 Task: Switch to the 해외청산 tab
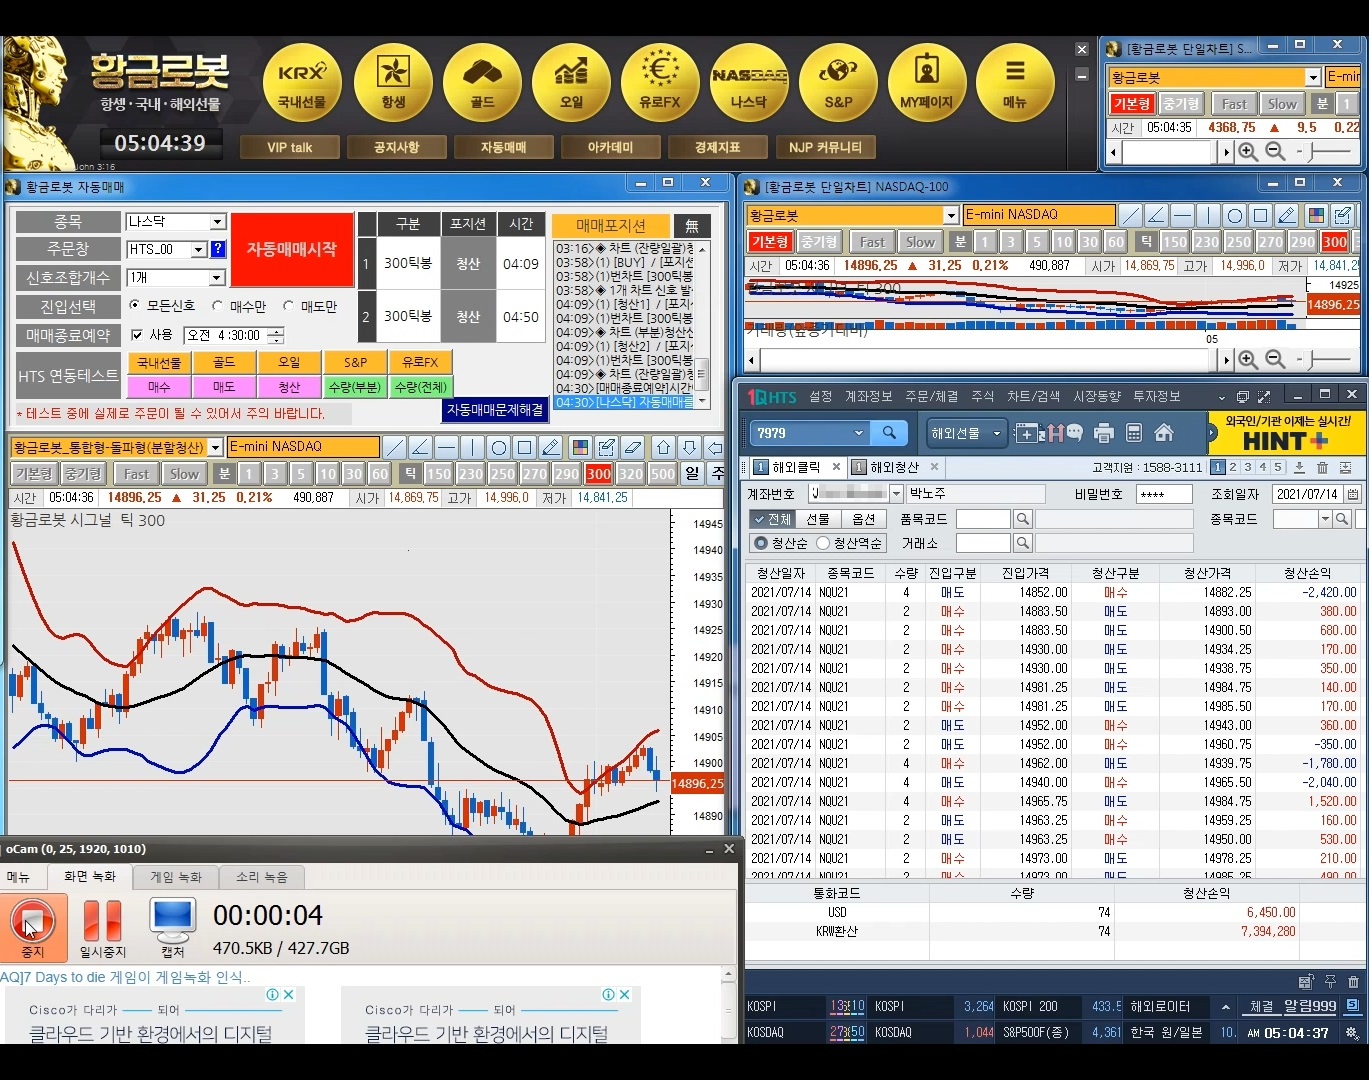point(893,467)
